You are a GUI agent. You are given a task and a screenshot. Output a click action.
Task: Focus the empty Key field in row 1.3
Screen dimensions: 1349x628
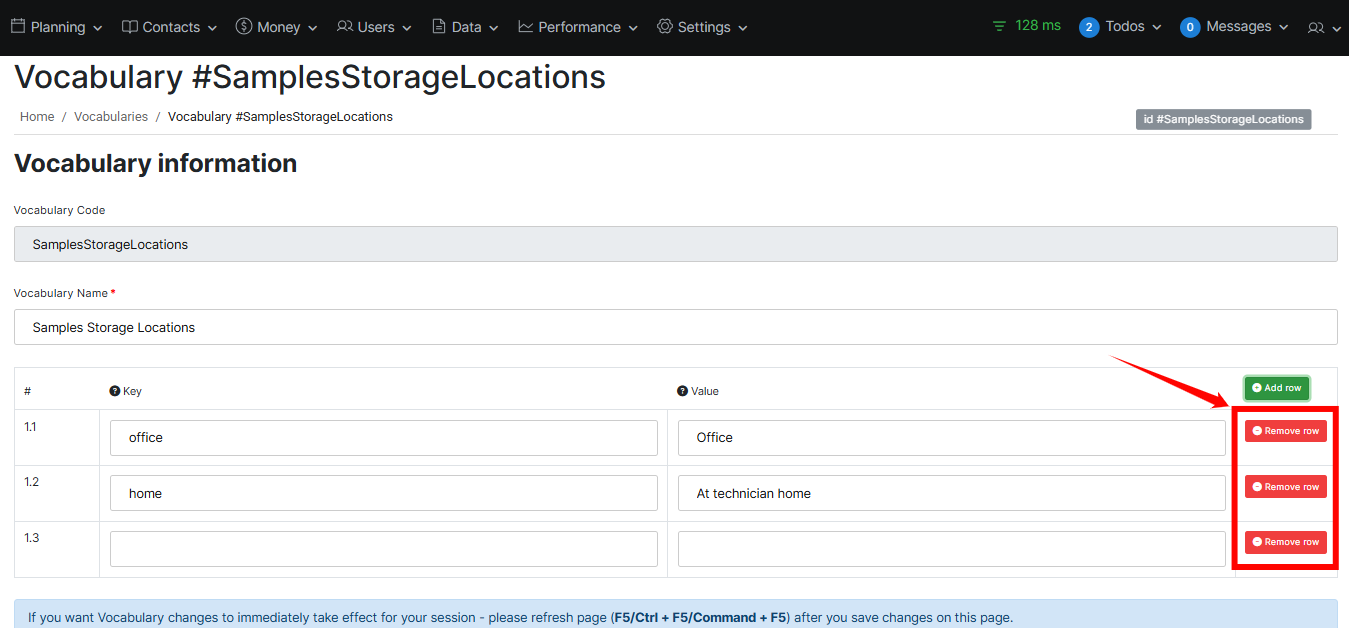pos(383,549)
